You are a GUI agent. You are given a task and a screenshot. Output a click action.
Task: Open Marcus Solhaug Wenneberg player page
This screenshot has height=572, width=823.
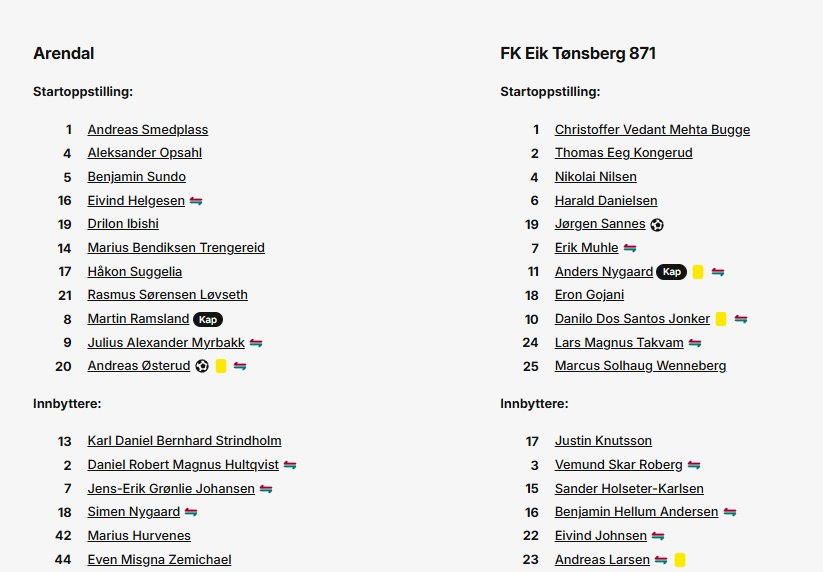(x=640, y=366)
